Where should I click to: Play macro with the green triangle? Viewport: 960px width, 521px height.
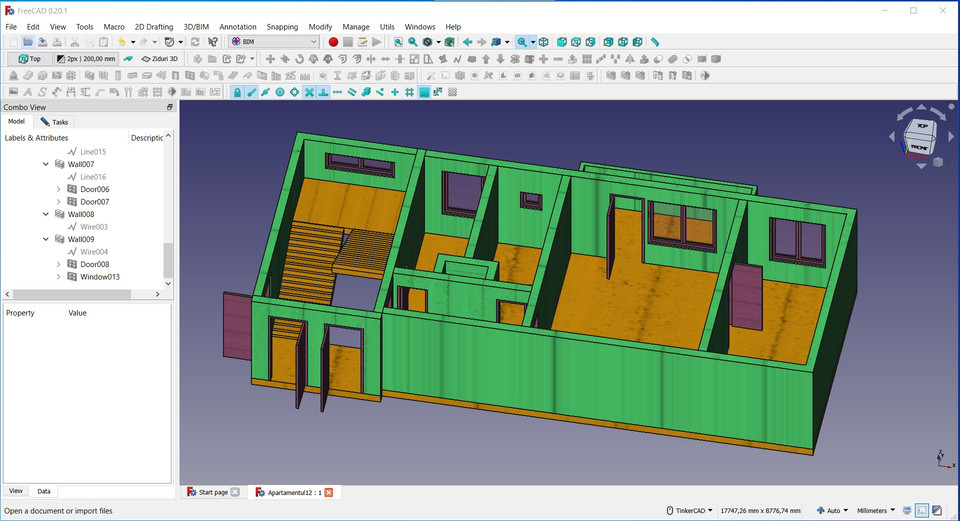(377, 42)
